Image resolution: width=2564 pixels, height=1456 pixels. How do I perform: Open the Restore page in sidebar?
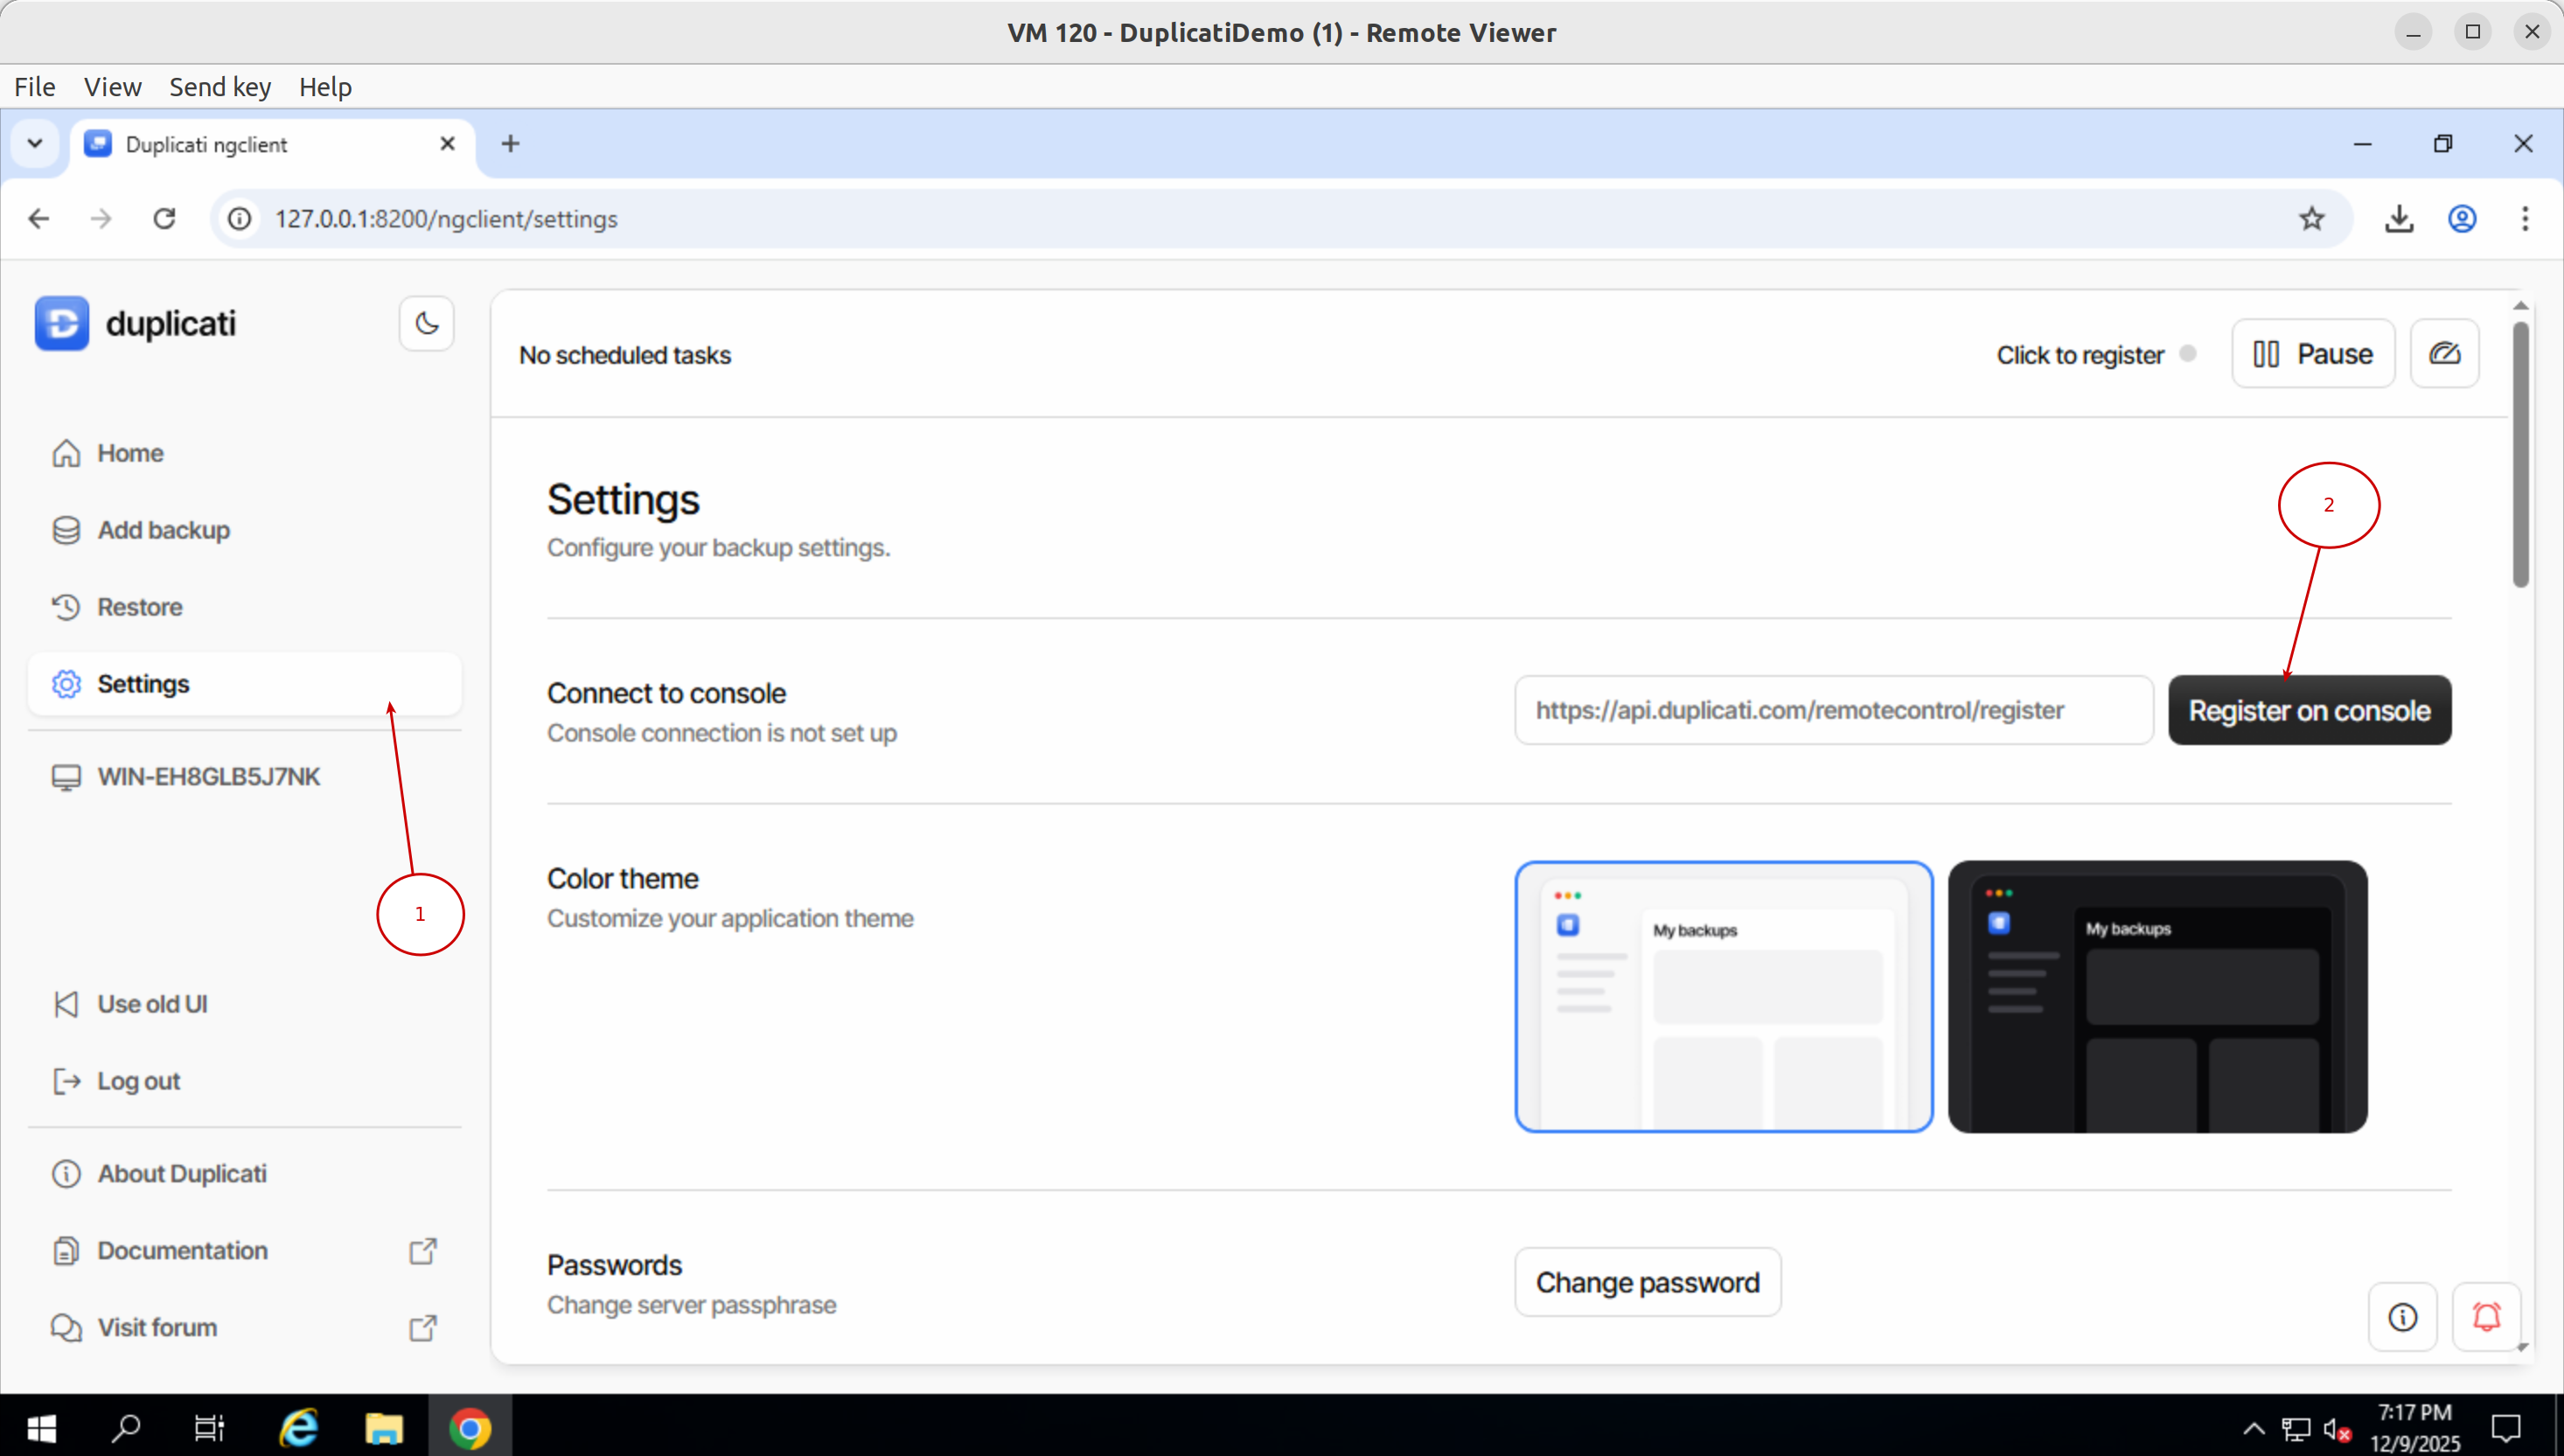coord(139,607)
